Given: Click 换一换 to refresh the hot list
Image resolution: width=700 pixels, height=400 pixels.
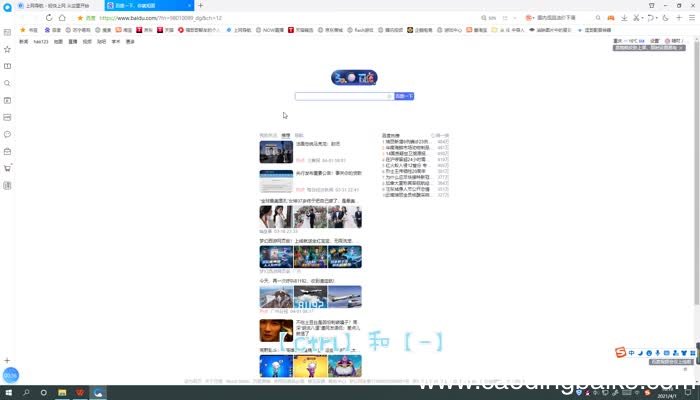Looking at the screenshot, I should 440,135.
